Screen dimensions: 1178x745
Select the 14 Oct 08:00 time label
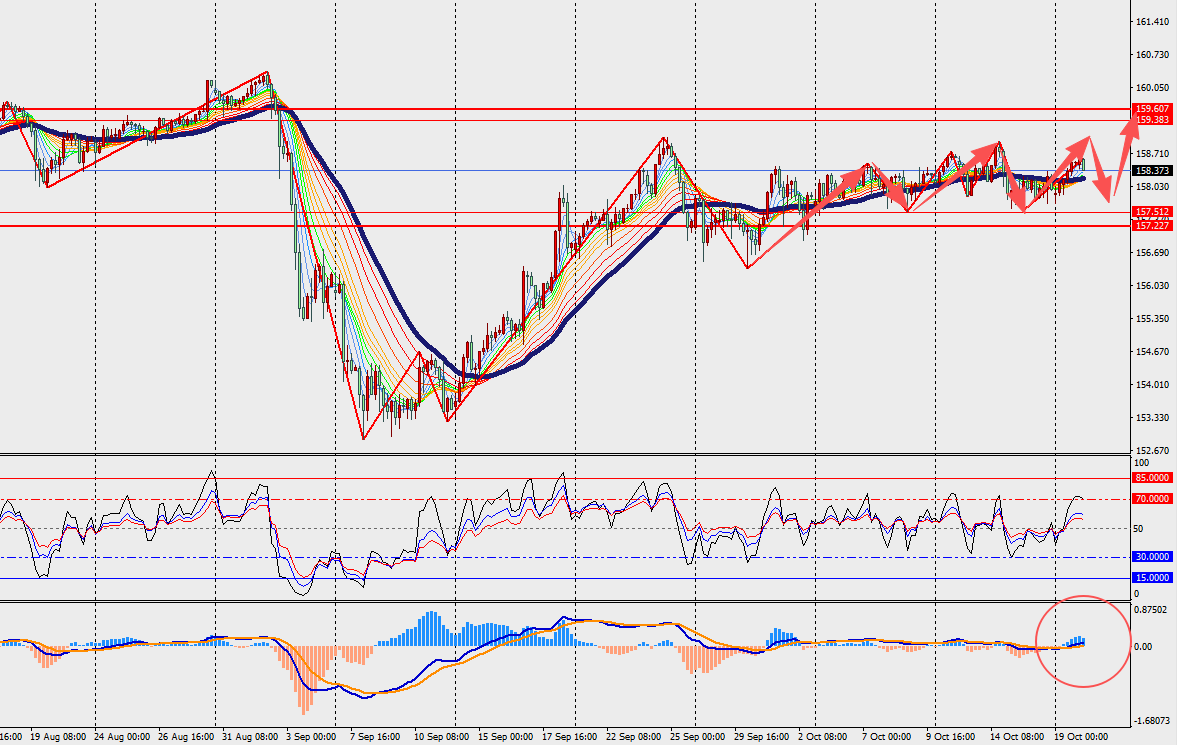click(1017, 737)
